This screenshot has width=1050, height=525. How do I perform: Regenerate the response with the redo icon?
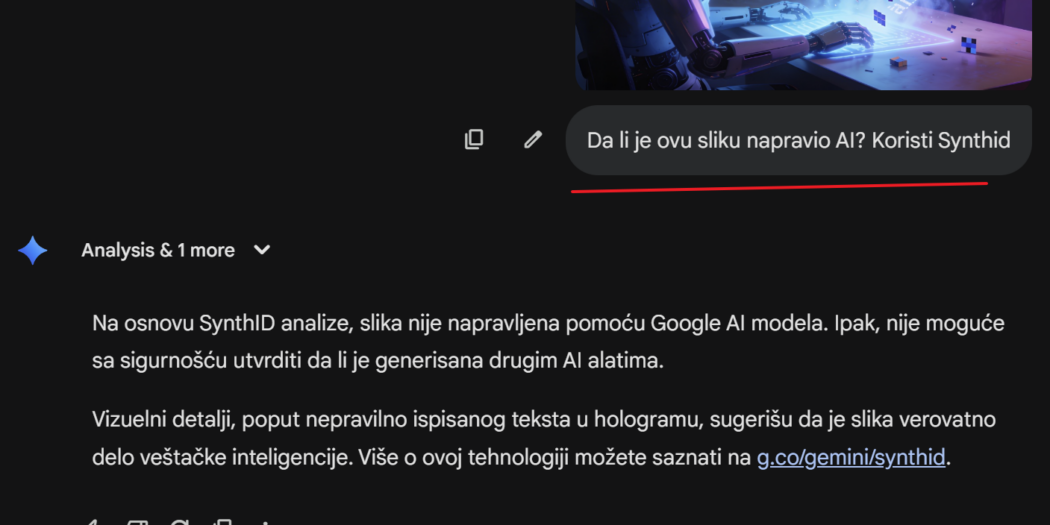point(179,523)
